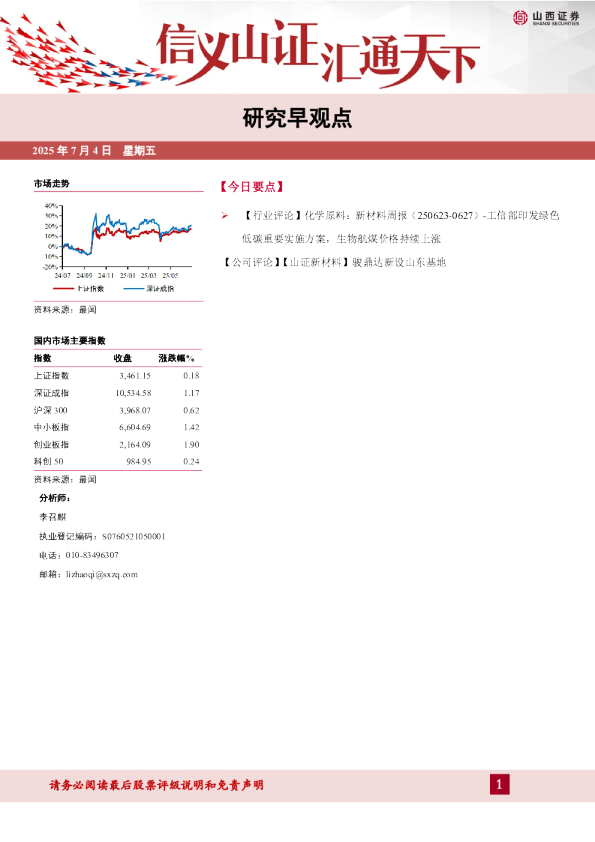Click the 今日要点 section heading
Screen dimensions: 595x842
[x=251, y=187]
